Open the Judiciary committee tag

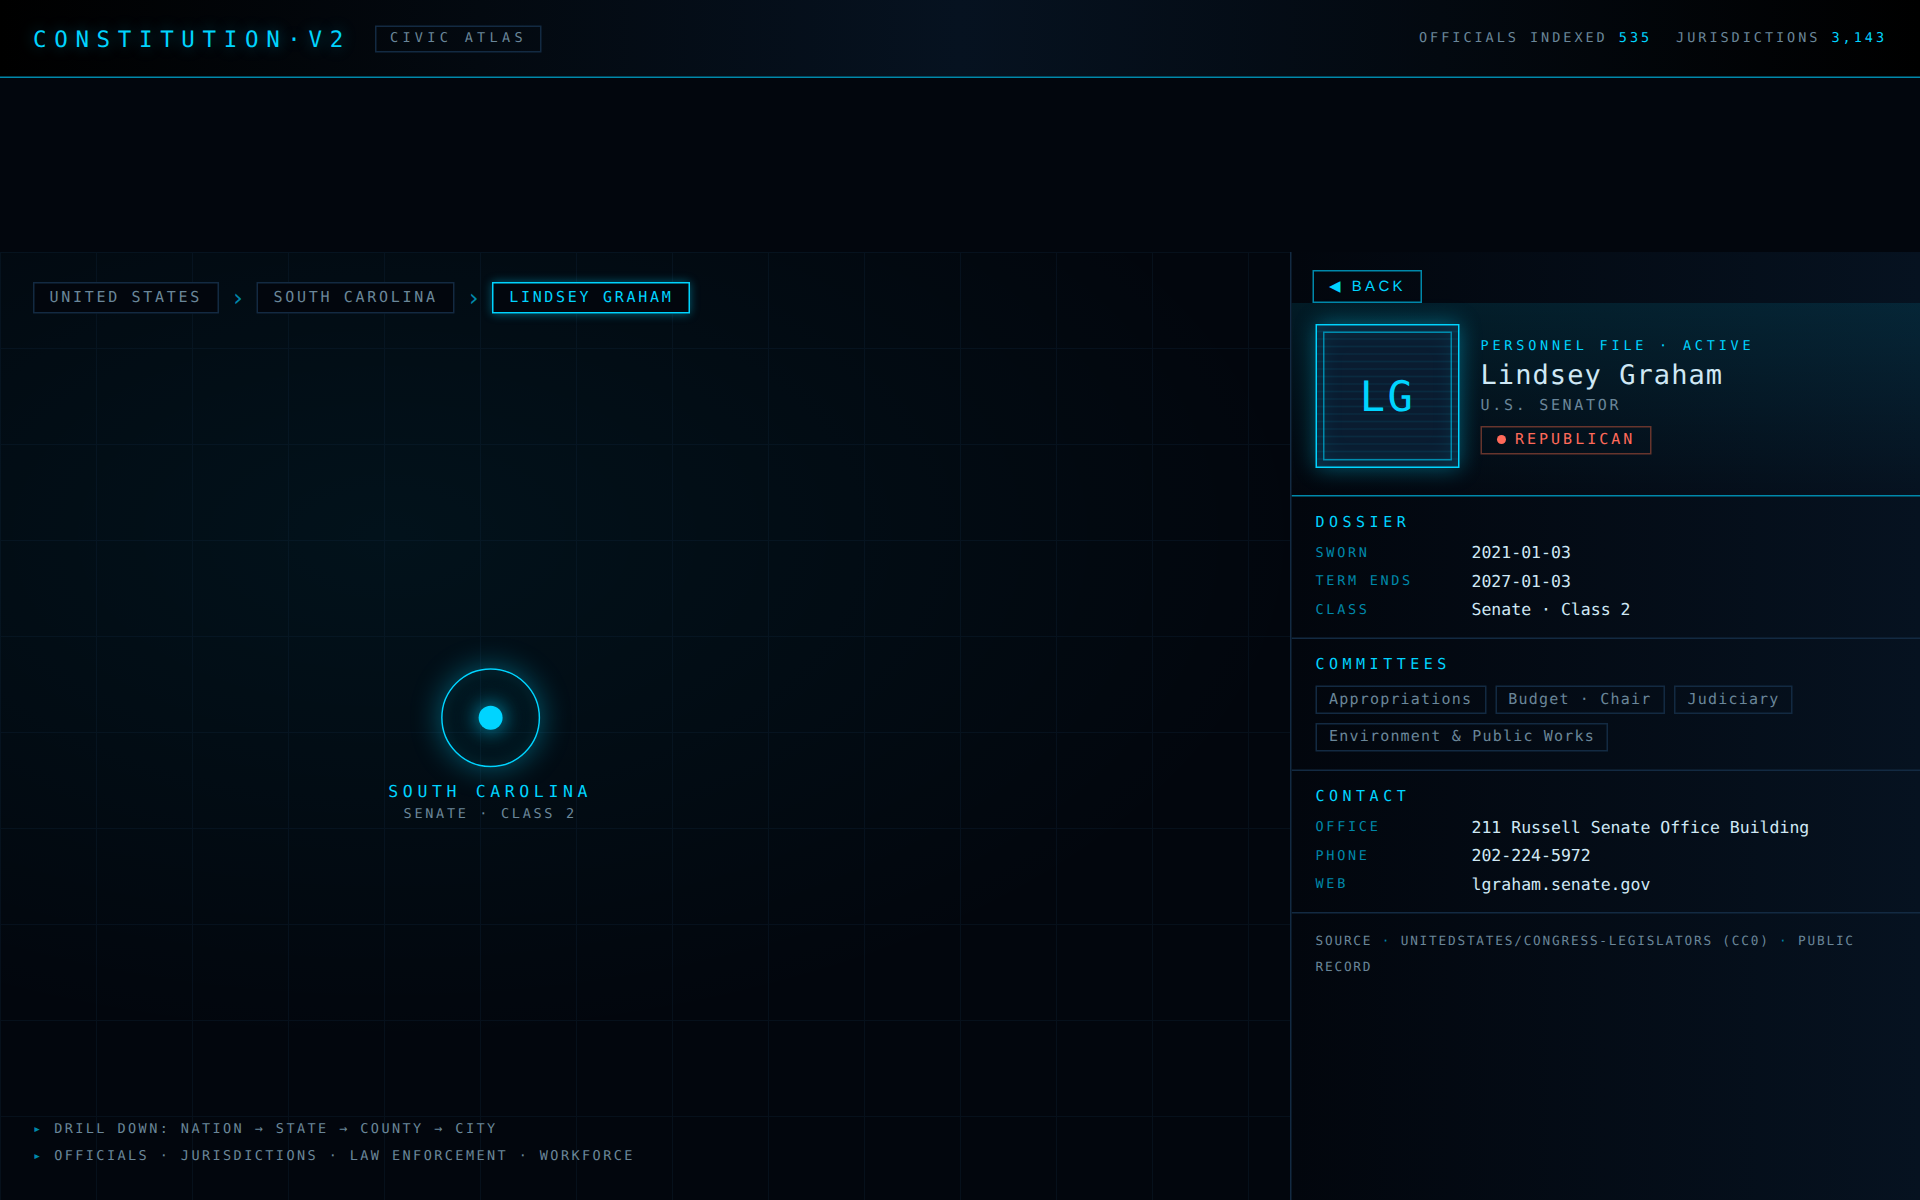click(1733, 699)
